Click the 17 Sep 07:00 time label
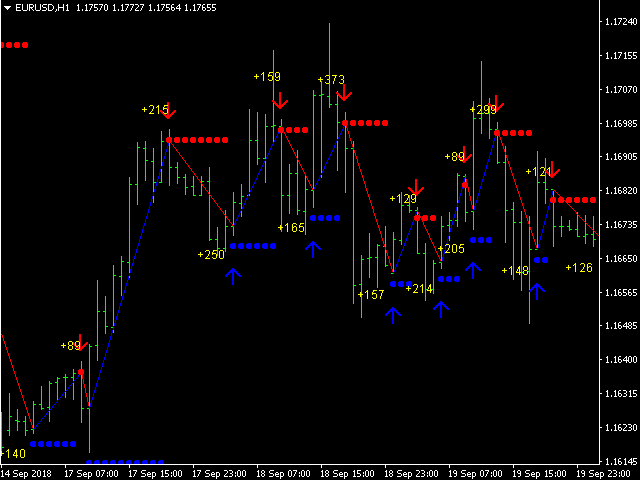The image size is (640, 480). coord(91,474)
